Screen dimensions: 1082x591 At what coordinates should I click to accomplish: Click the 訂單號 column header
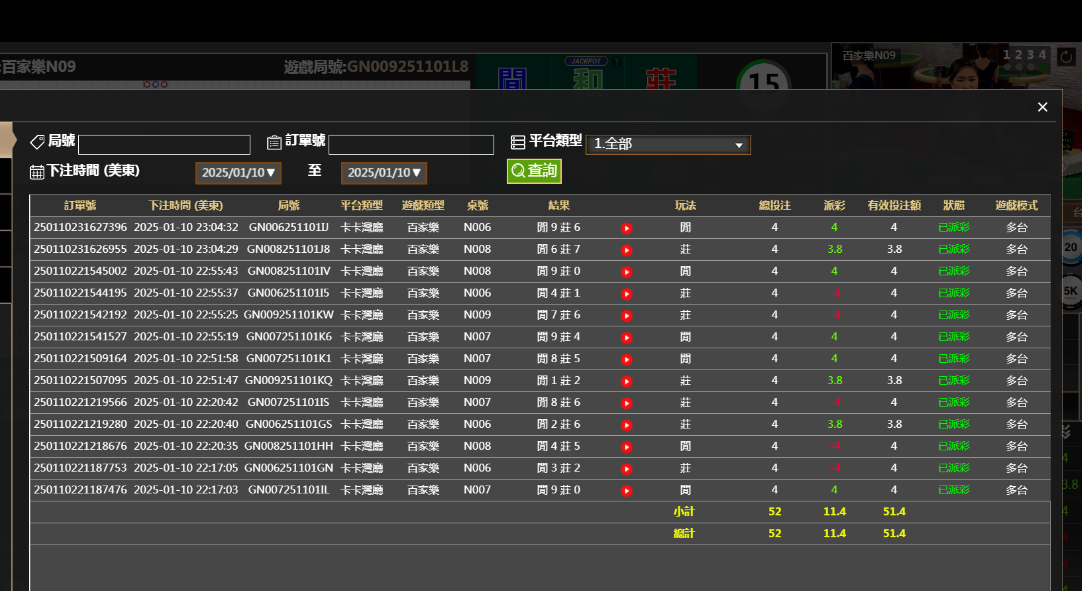[80, 205]
